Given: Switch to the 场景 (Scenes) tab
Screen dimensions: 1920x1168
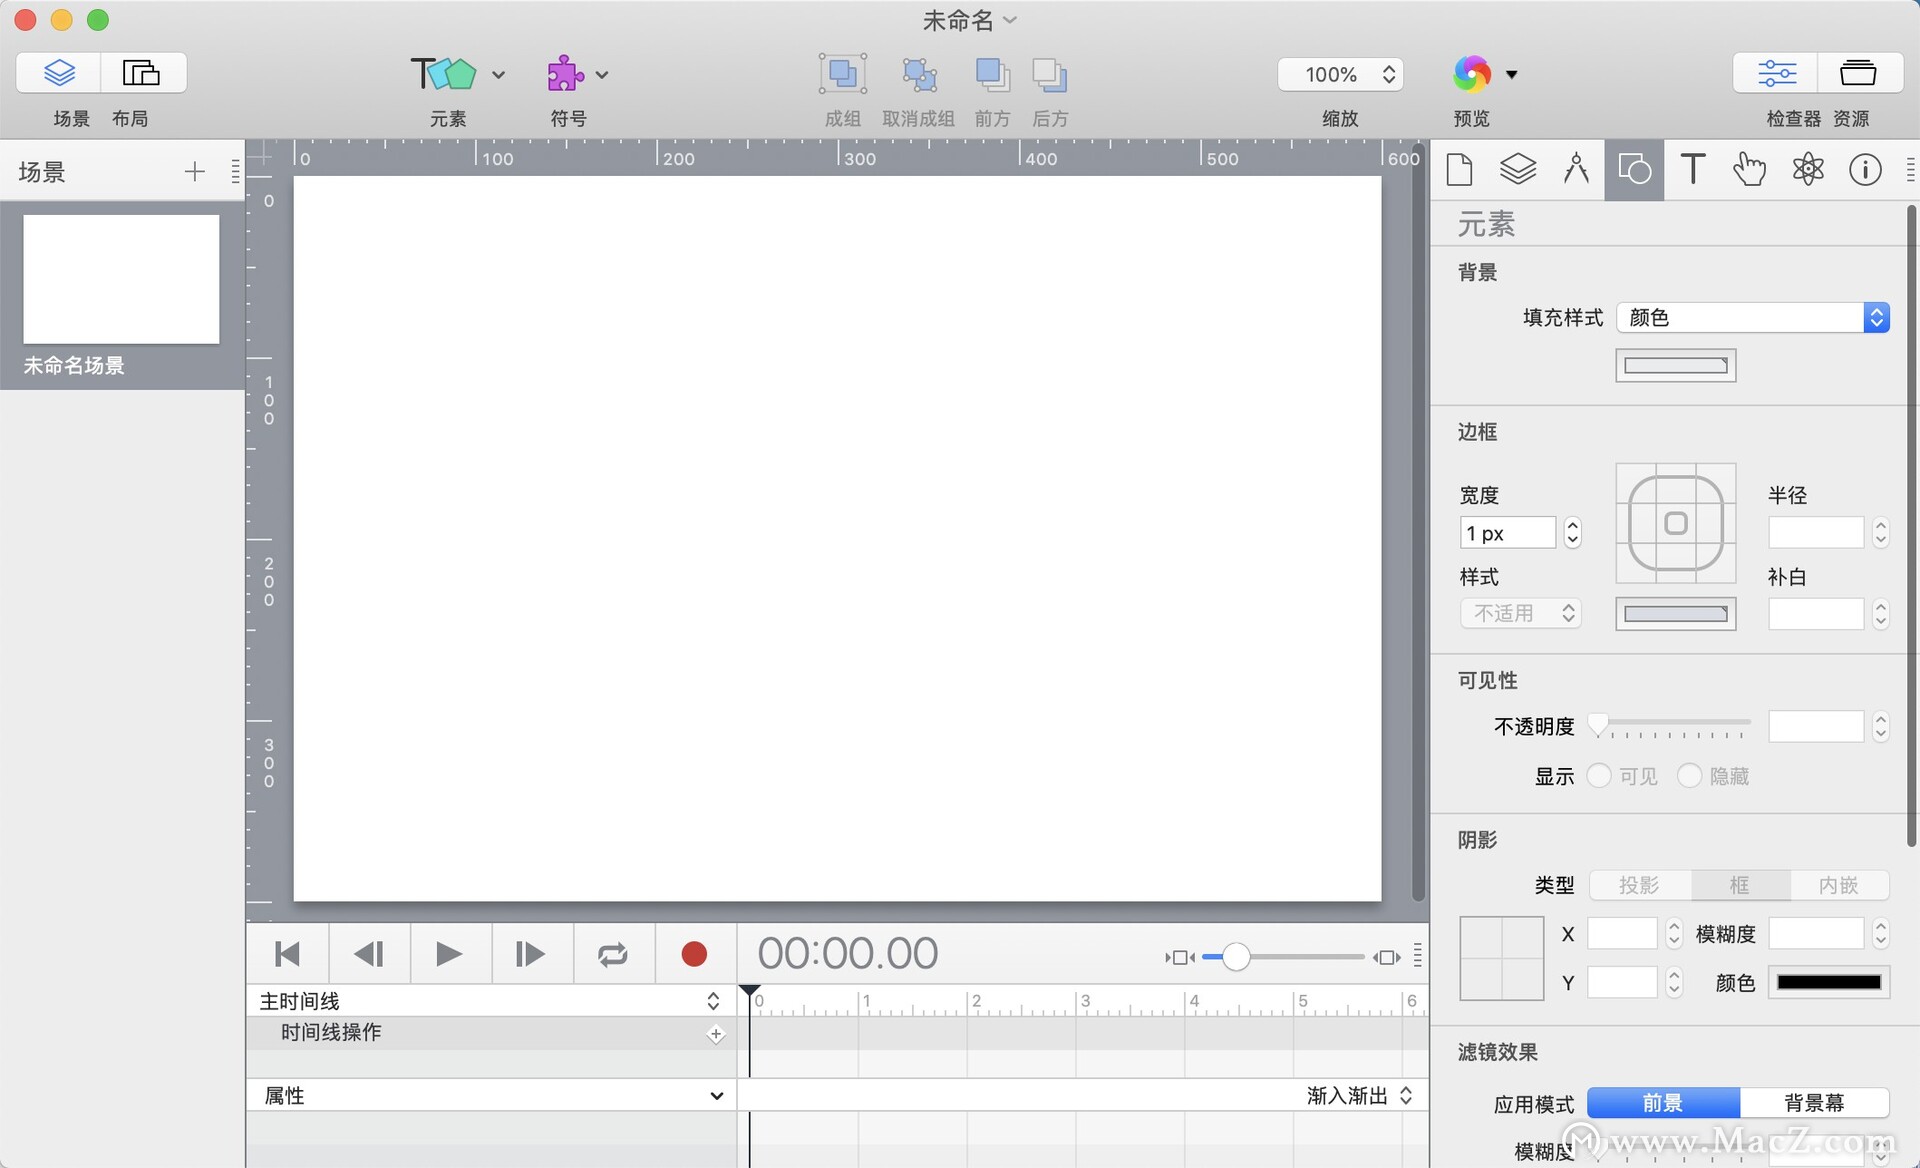Looking at the screenshot, I should click(58, 72).
